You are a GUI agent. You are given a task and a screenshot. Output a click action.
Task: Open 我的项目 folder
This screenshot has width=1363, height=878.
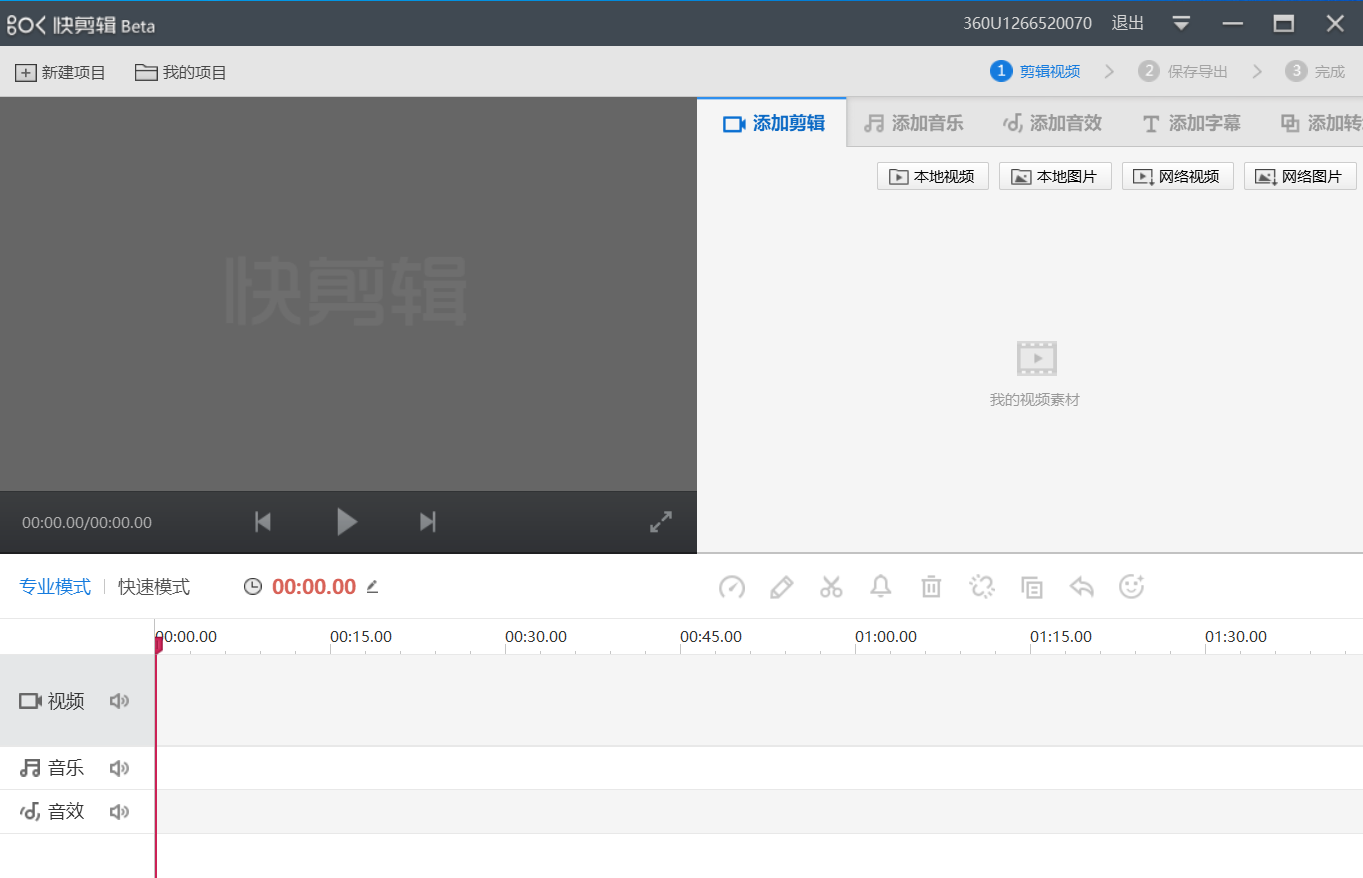[181, 72]
